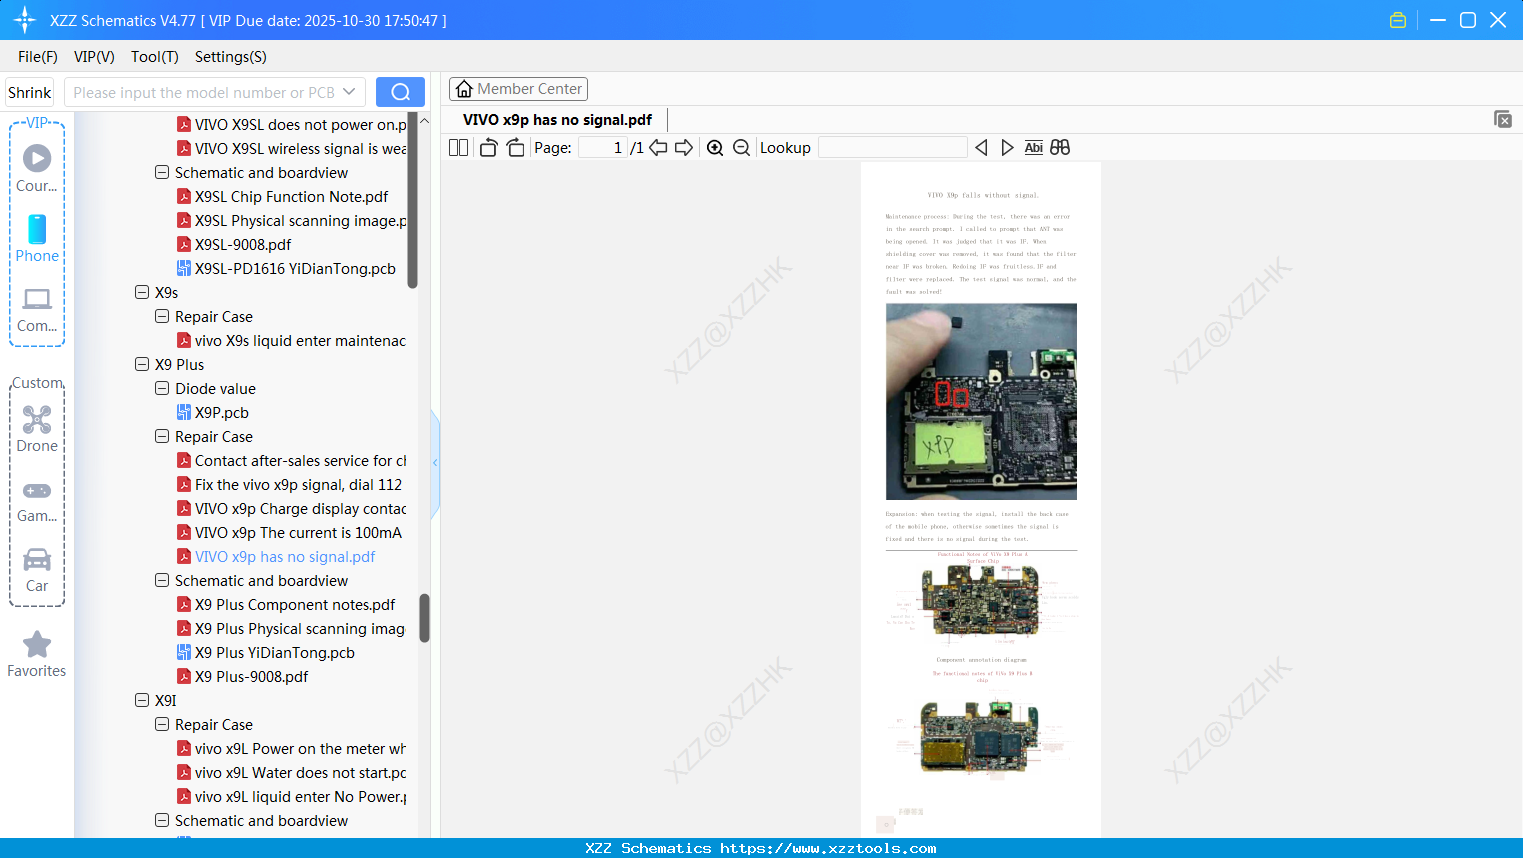Open the VIP(V) menu
This screenshot has width=1523, height=858.
tap(94, 57)
